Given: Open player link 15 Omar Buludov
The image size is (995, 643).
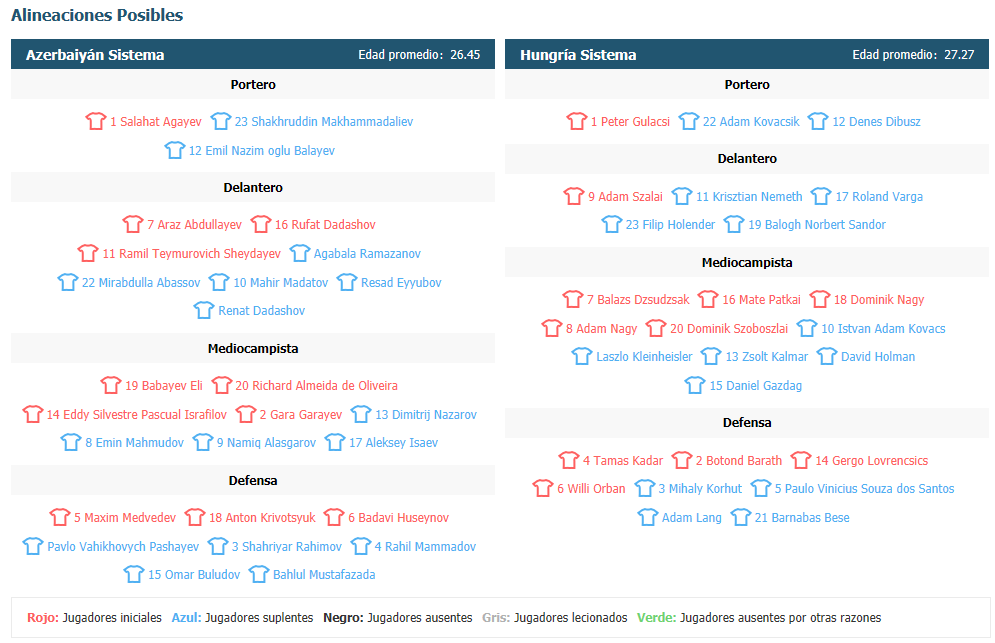Looking at the screenshot, I should (194, 574).
